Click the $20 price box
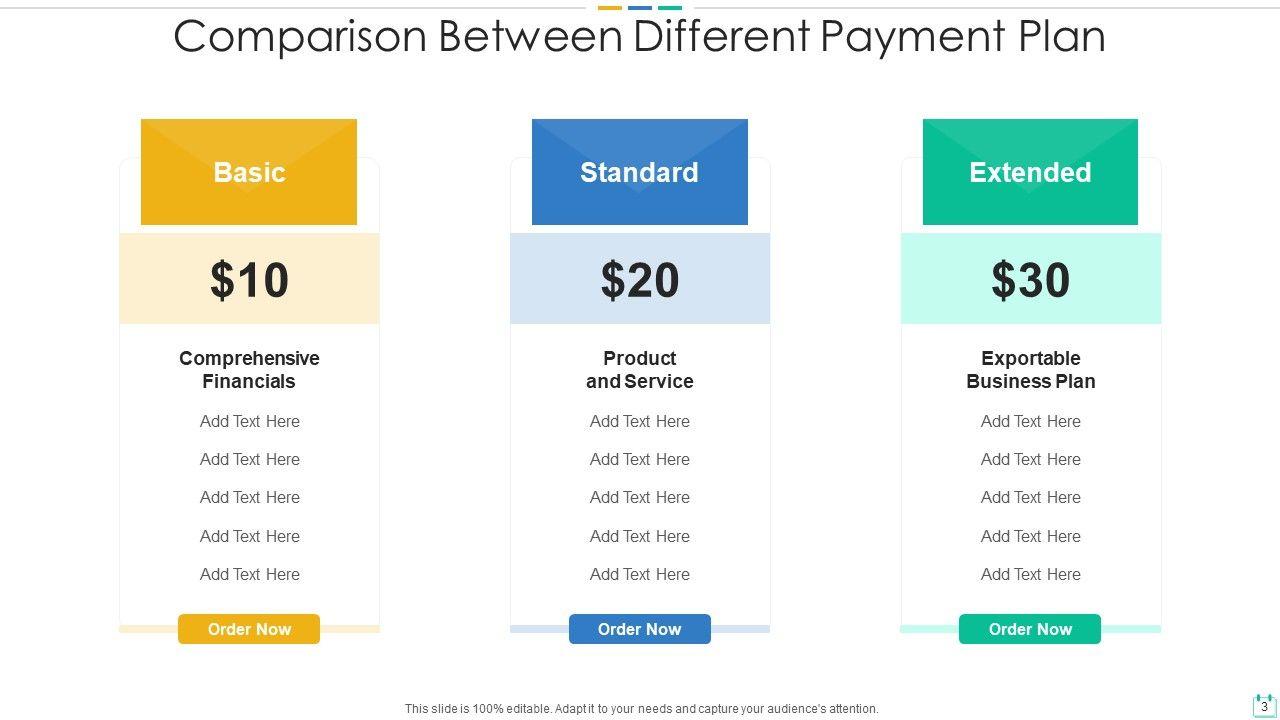The height and width of the screenshot is (720, 1280). (640, 279)
